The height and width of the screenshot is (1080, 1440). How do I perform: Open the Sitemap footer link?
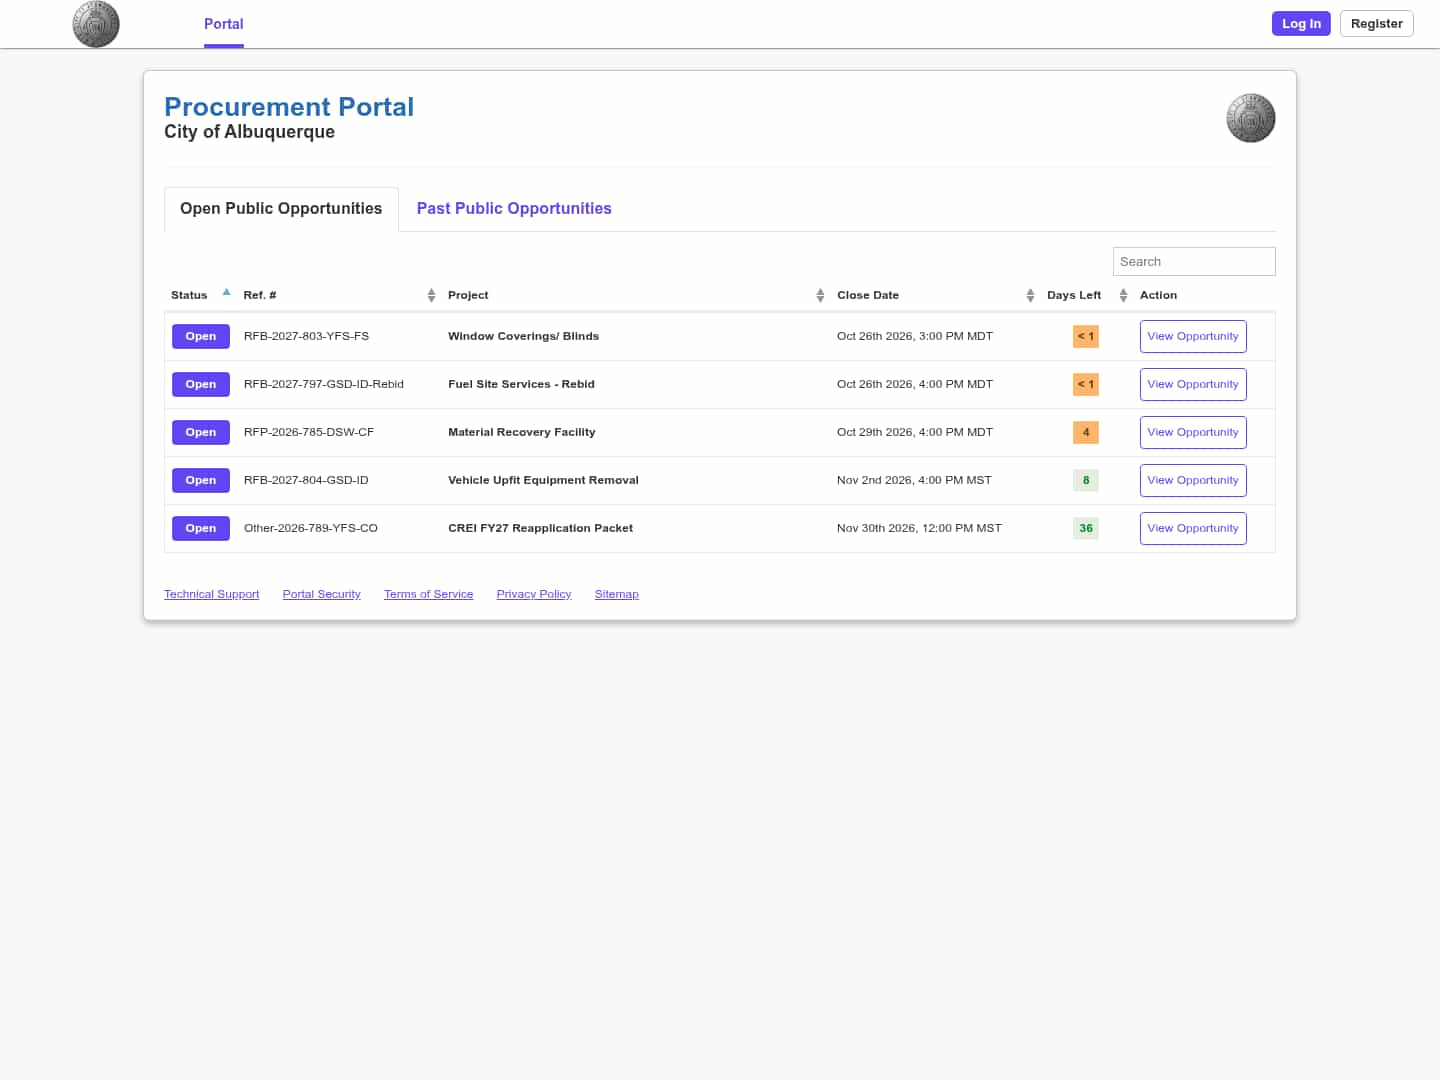(x=616, y=594)
